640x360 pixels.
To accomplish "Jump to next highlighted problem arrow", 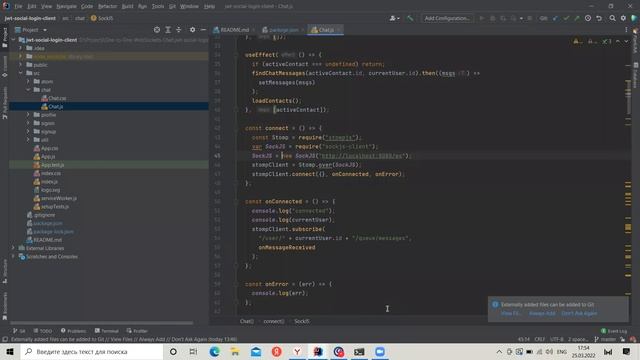I will [x=626, y=41].
